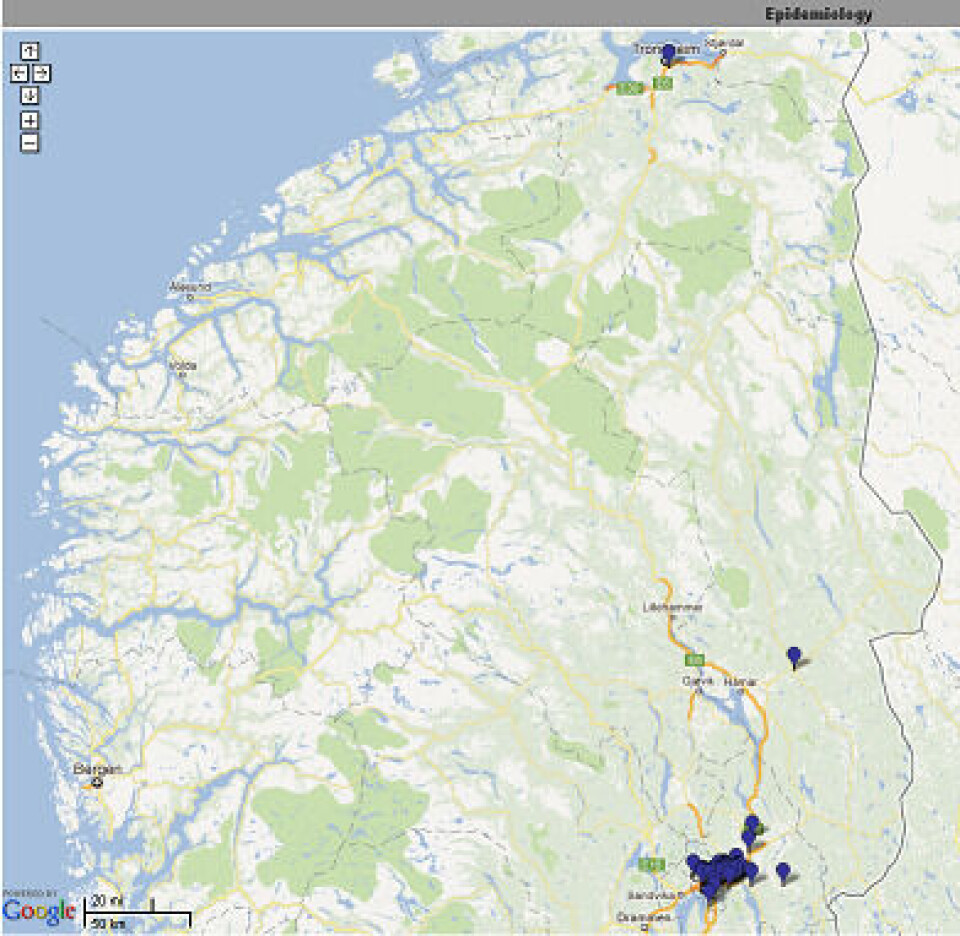Click the Volda town label
Viewport: 960px width, 936px height.
(x=181, y=365)
